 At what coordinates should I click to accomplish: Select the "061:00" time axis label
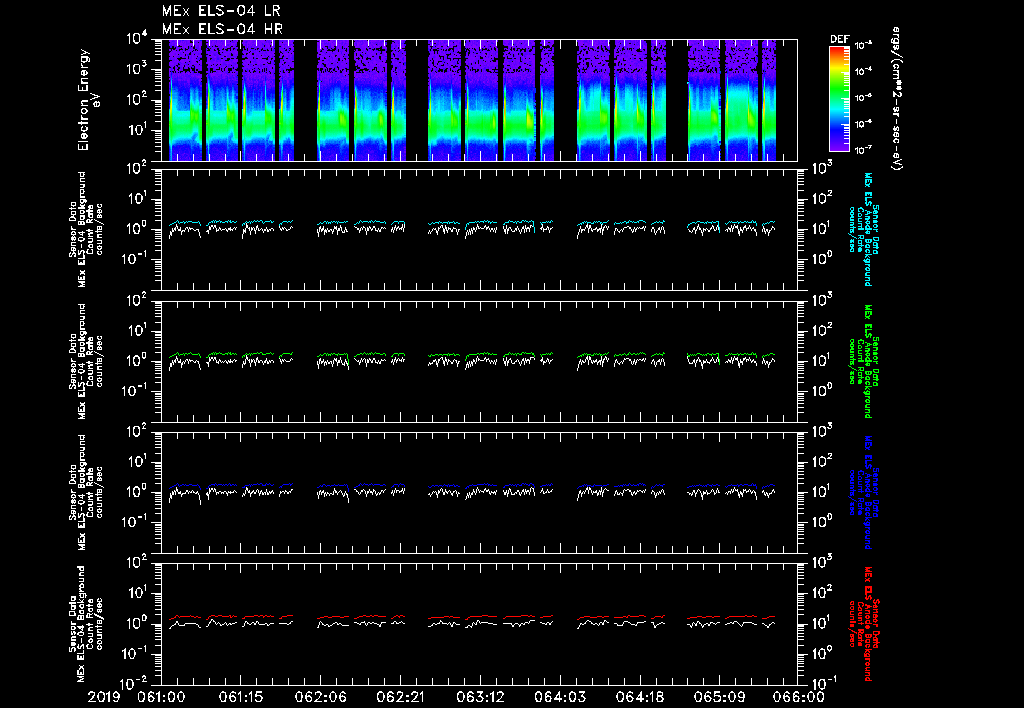click(x=161, y=698)
